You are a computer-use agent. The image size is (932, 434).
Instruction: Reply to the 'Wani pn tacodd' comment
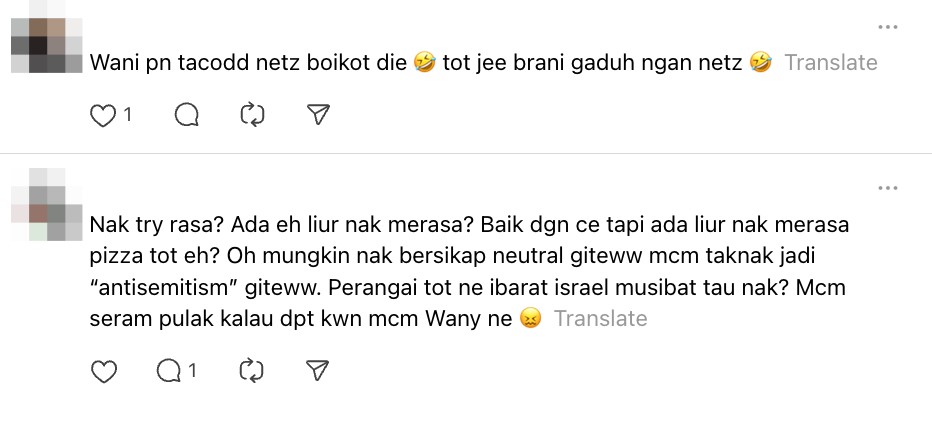tap(187, 116)
